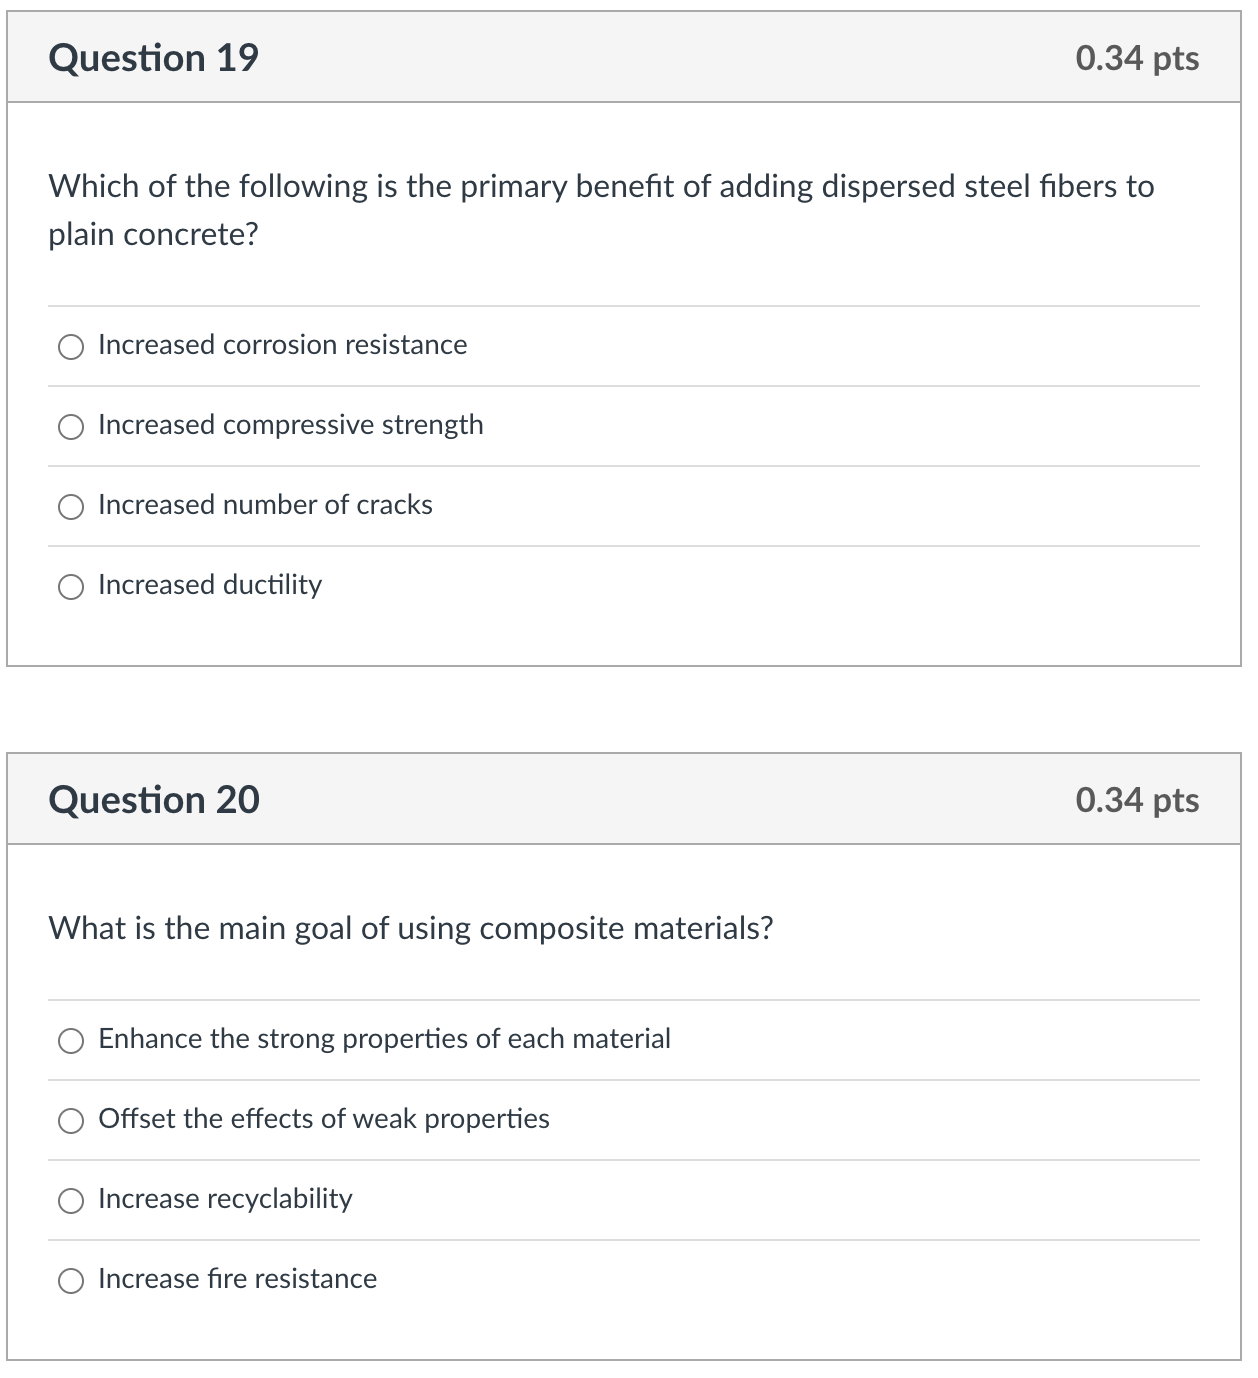The image size is (1258, 1378).
Task: Click the Question 19 header
Action: point(154,57)
